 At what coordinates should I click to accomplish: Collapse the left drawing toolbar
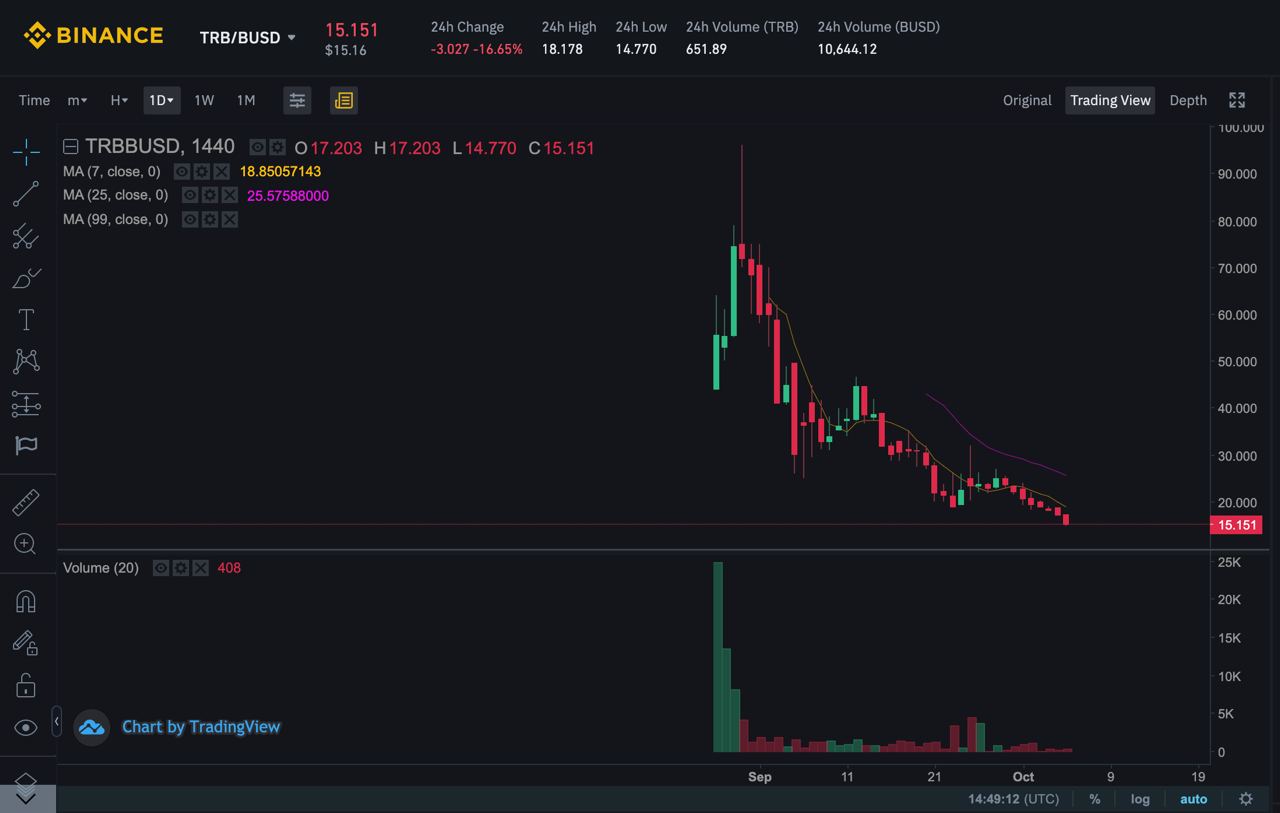[57, 721]
